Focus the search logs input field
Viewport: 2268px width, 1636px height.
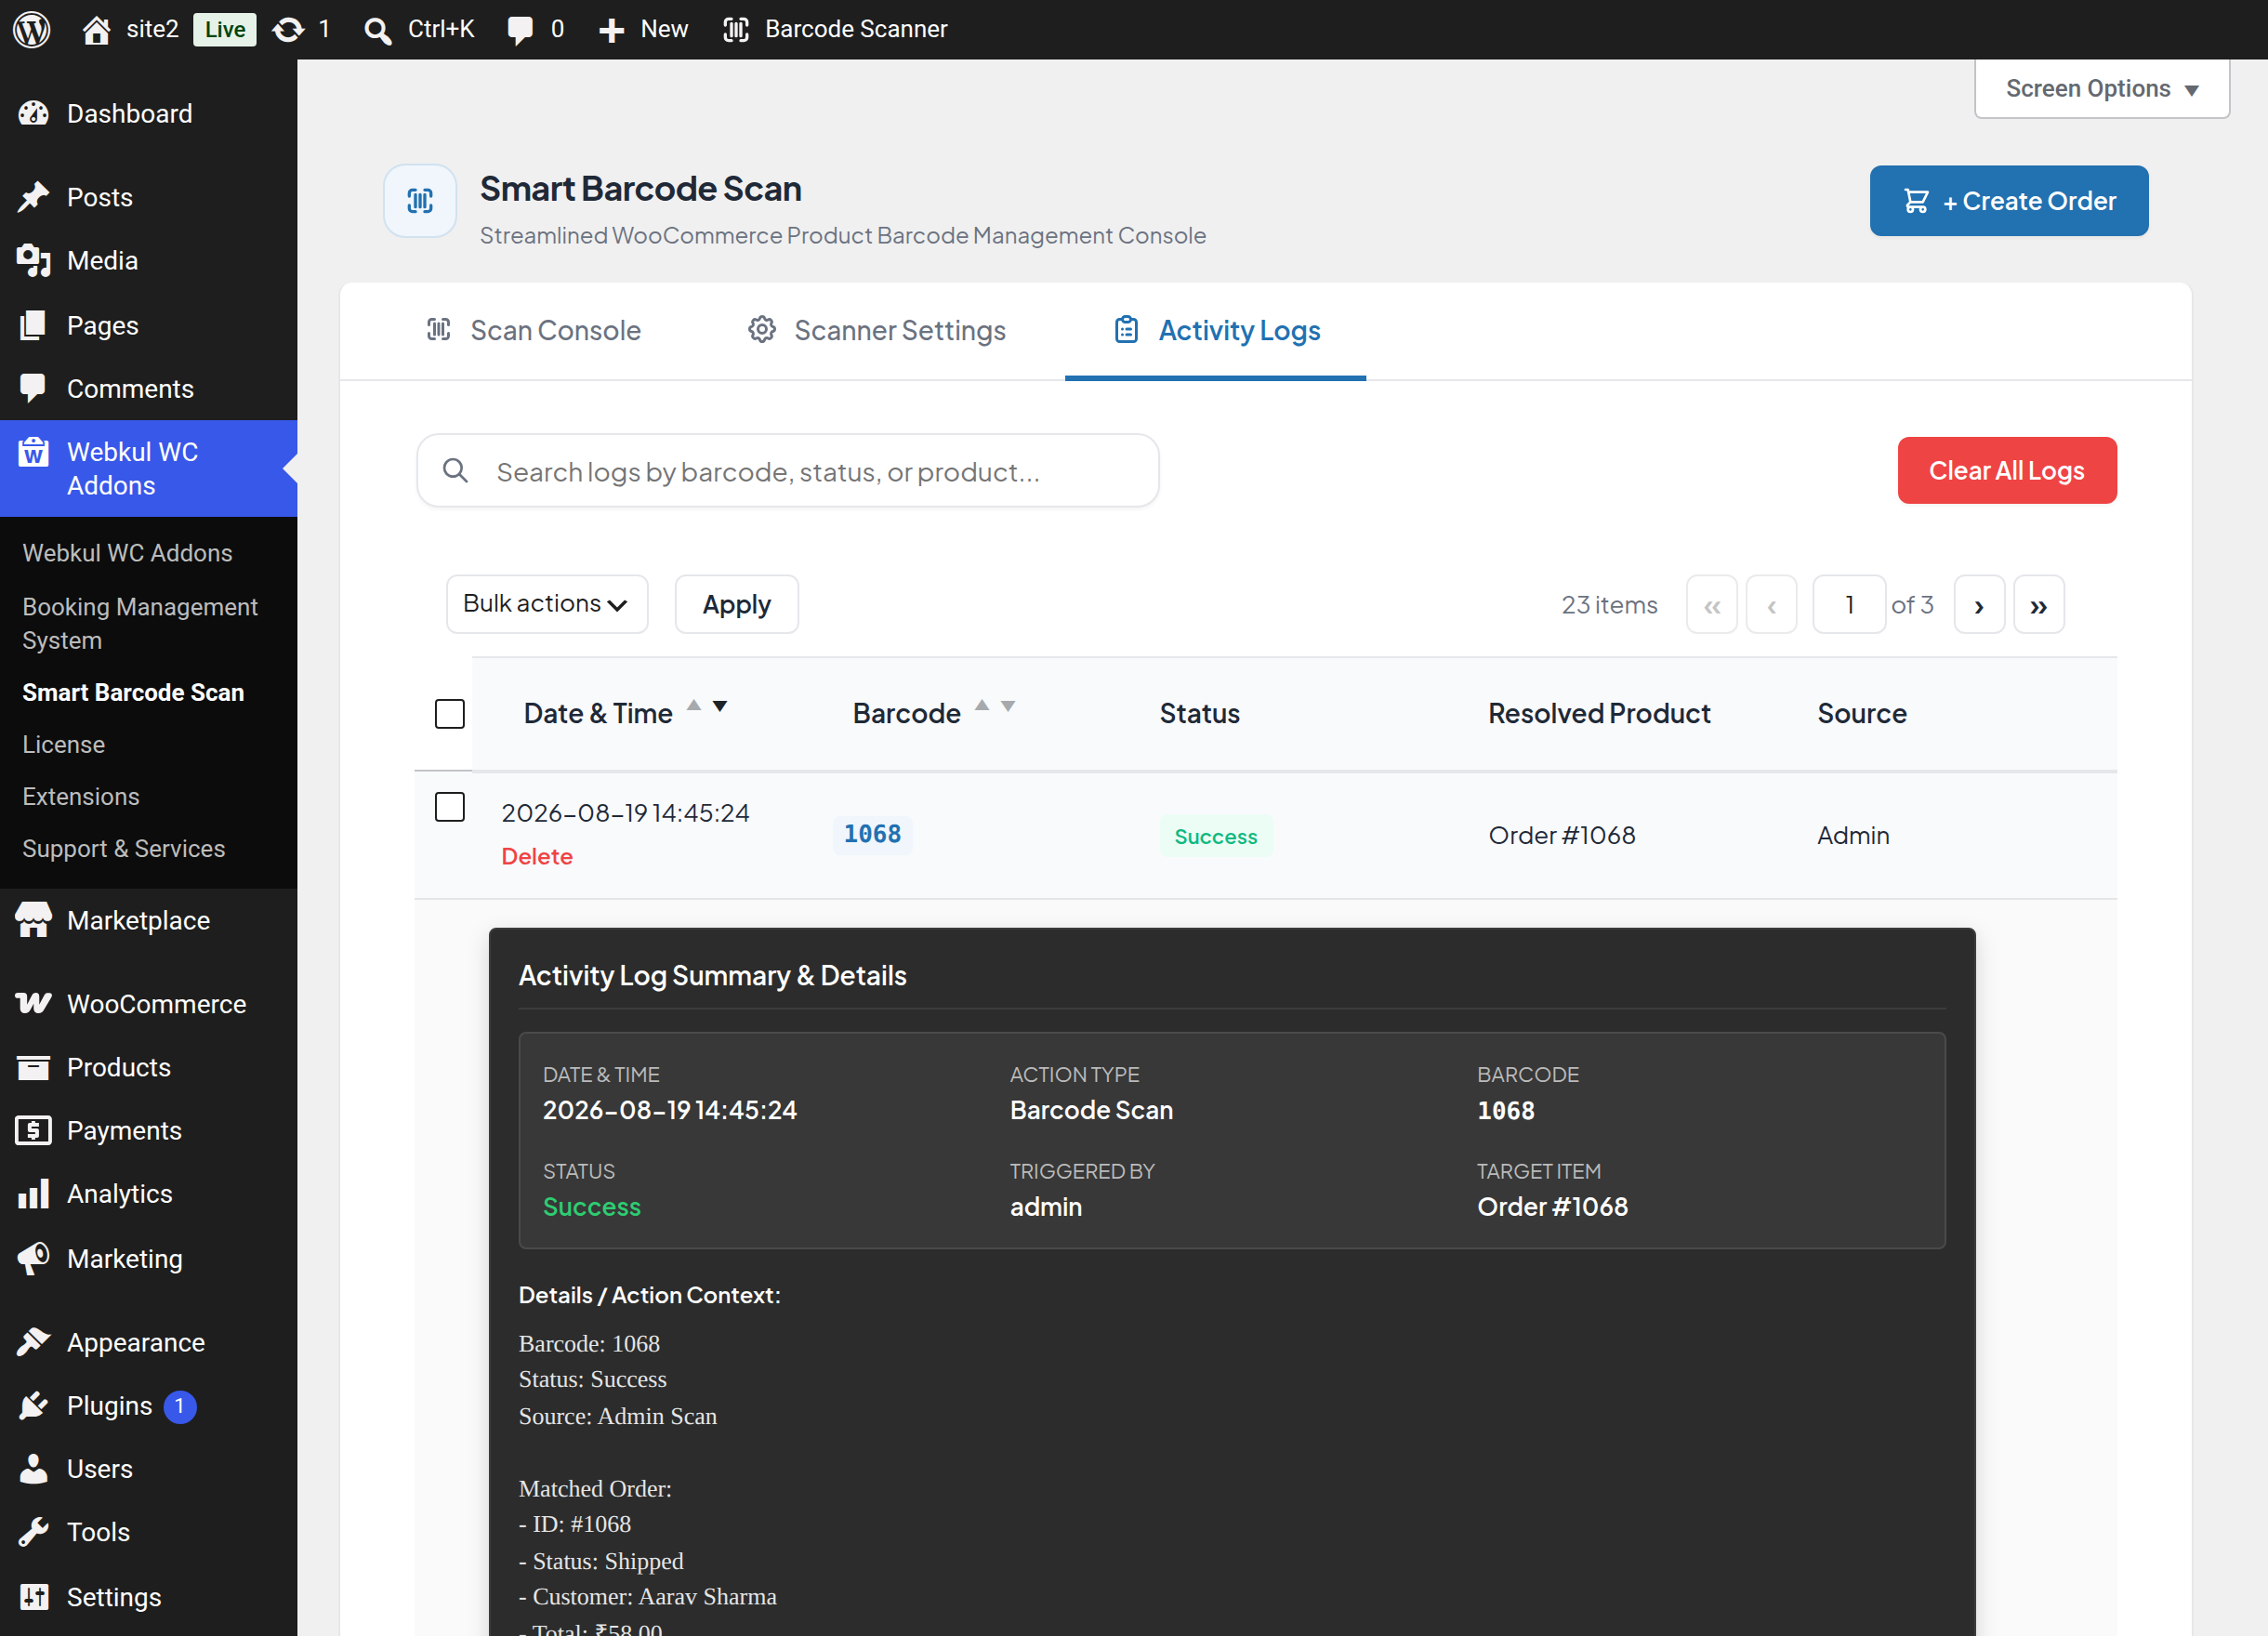tap(788, 470)
